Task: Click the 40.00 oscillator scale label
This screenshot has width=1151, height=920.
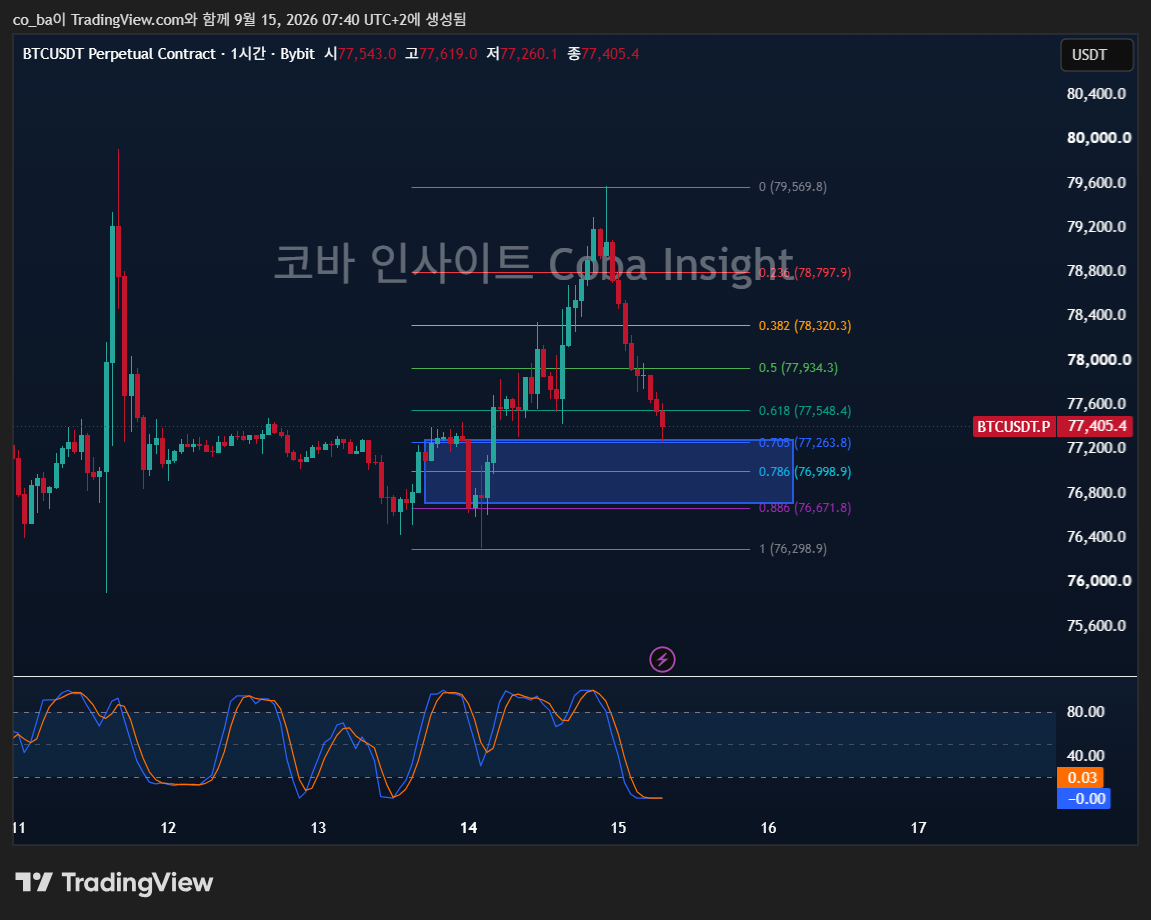Action: (x=1086, y=756)
